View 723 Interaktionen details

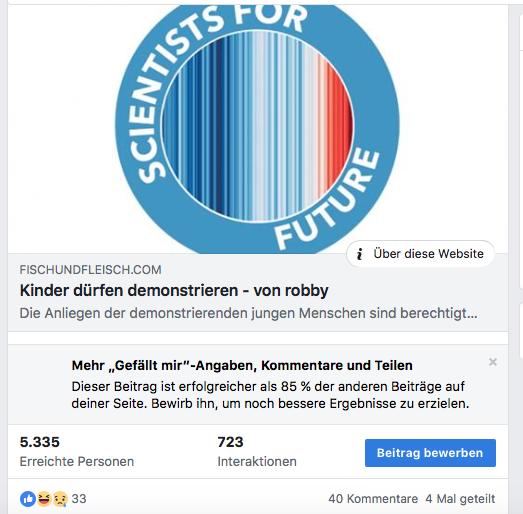click(257, 452)
